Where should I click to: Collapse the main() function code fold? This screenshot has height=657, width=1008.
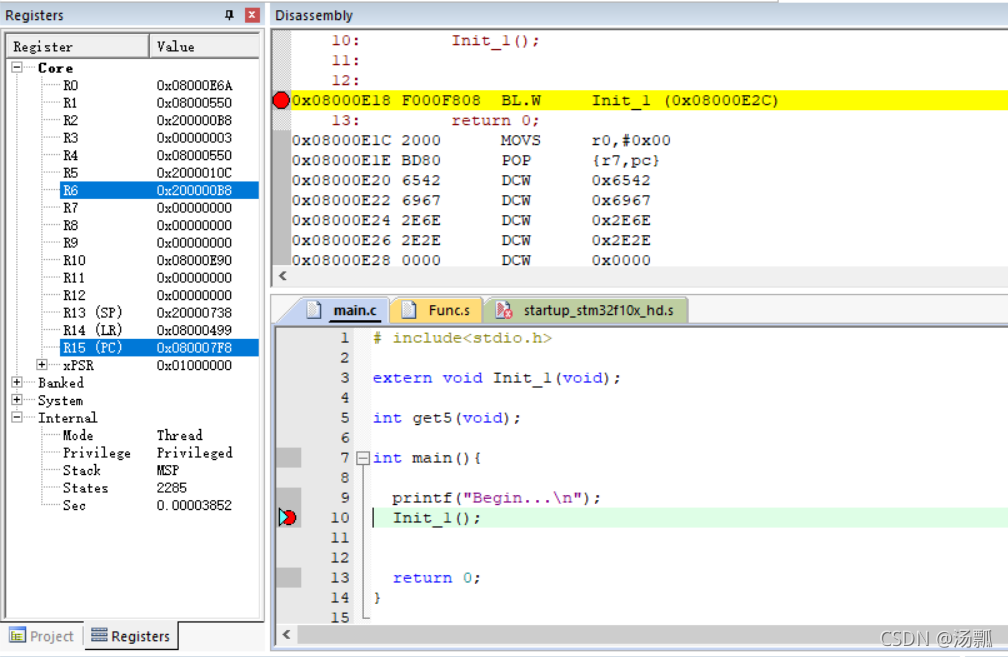click(363, 458)
